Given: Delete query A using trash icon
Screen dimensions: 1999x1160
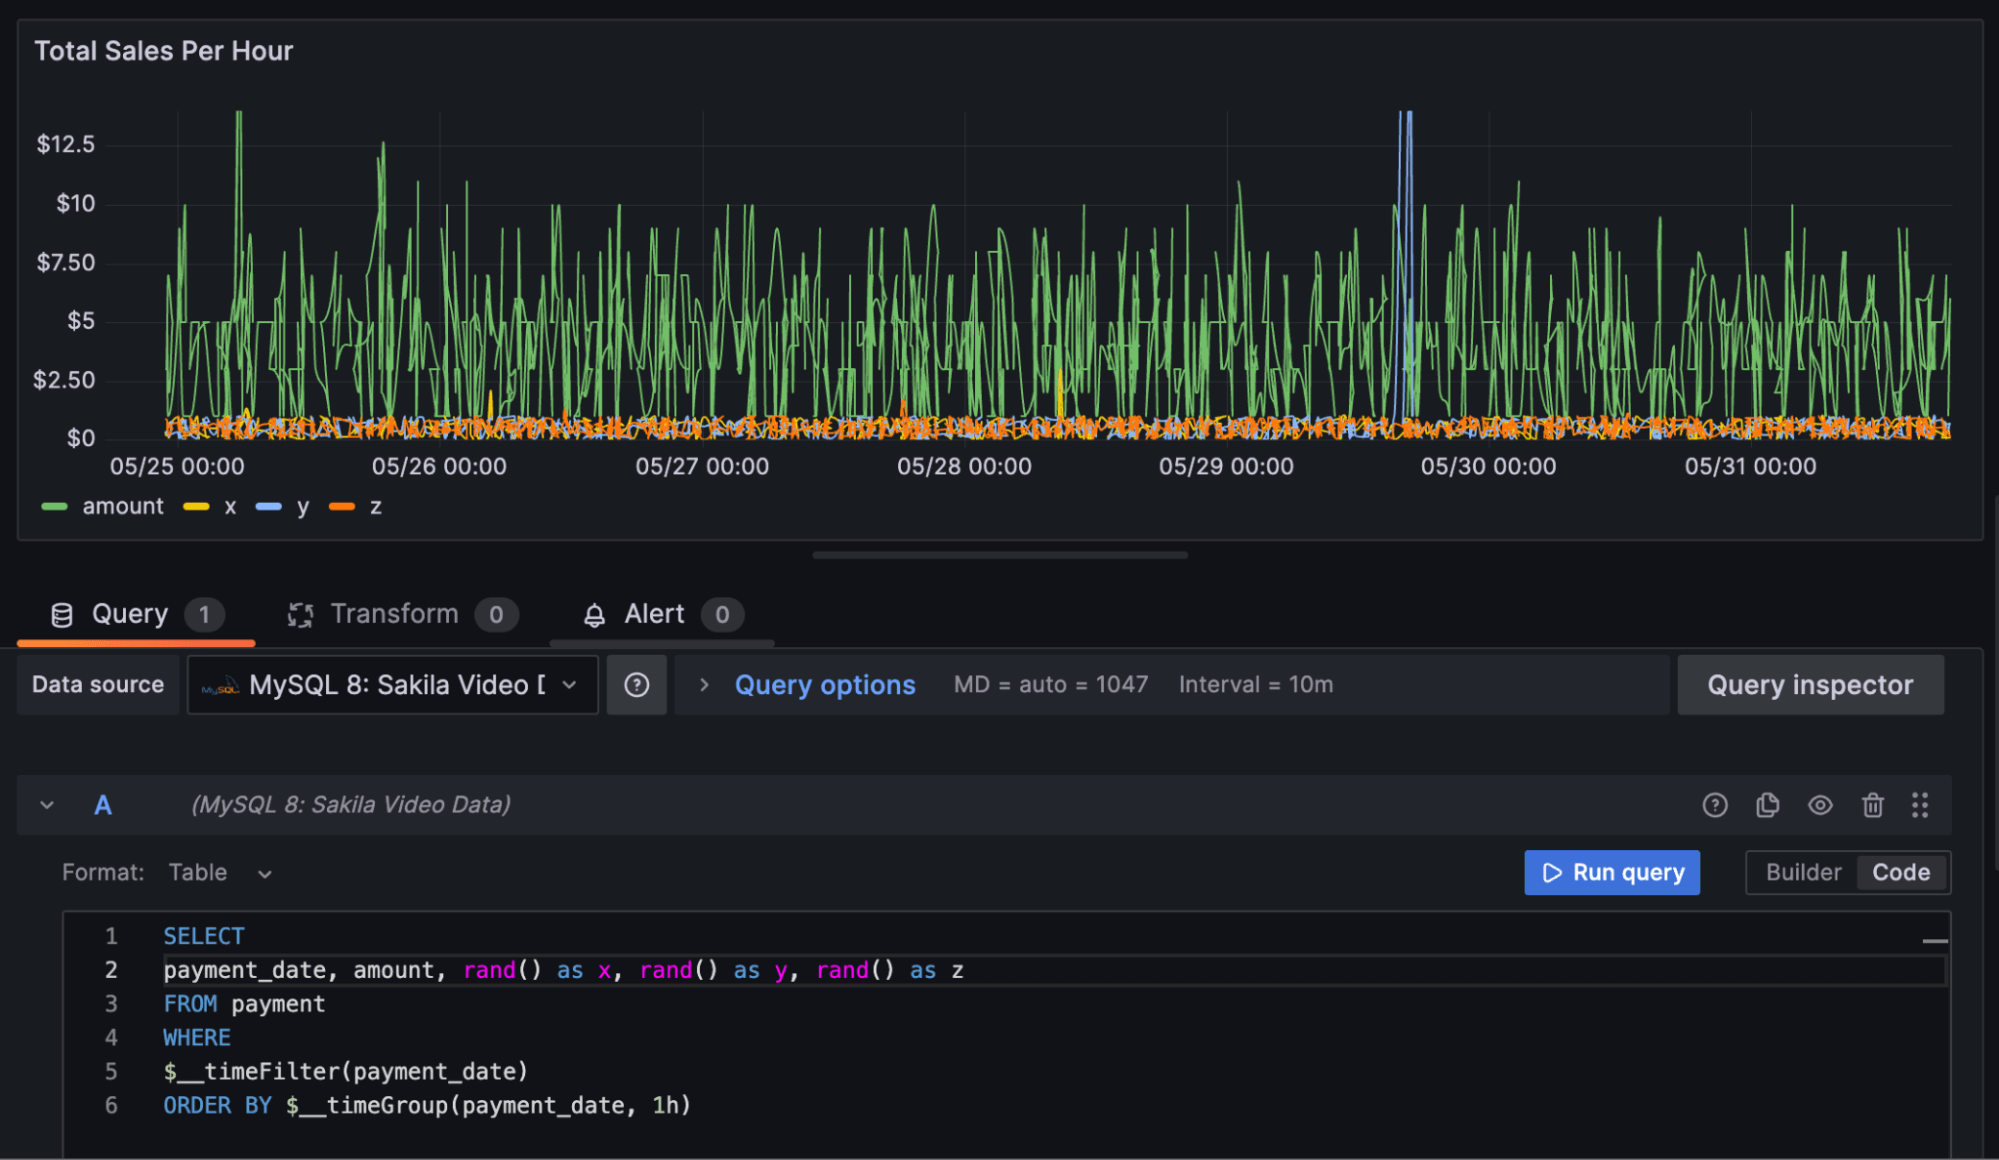Looking at the screenshot, I should (1872, 805).
